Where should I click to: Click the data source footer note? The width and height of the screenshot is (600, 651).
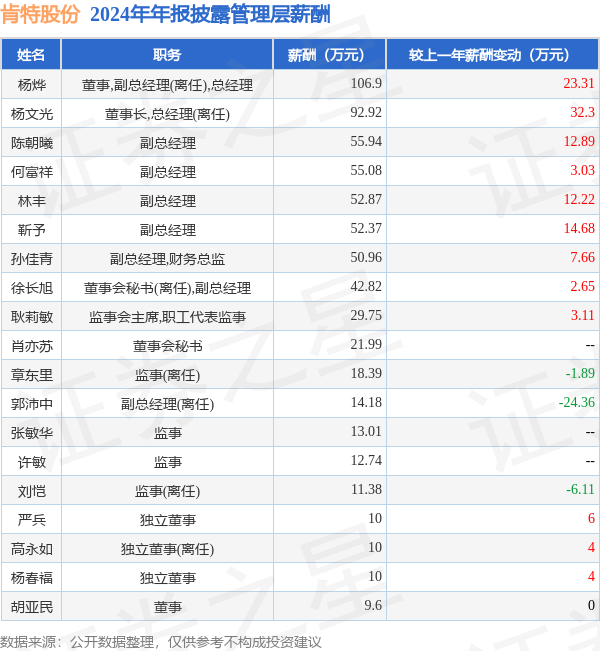coord(161,642)
